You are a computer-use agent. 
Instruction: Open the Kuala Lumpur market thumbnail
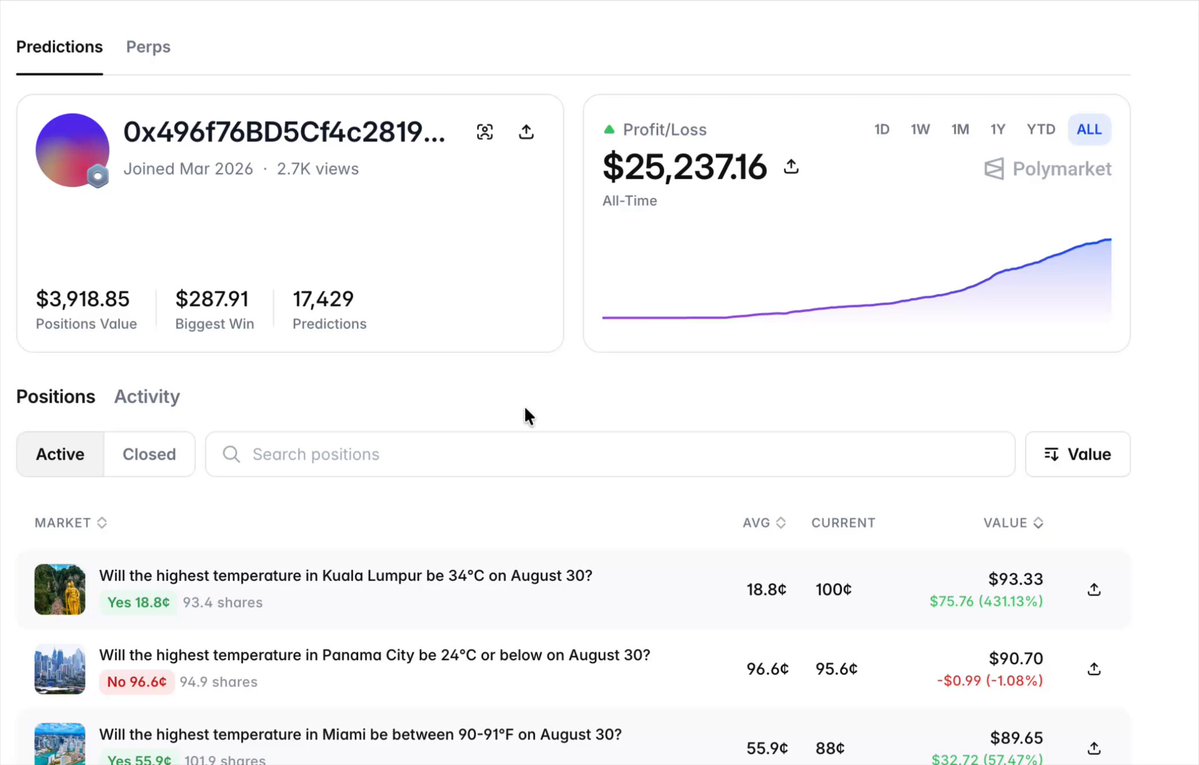click(x=60, y=589)
